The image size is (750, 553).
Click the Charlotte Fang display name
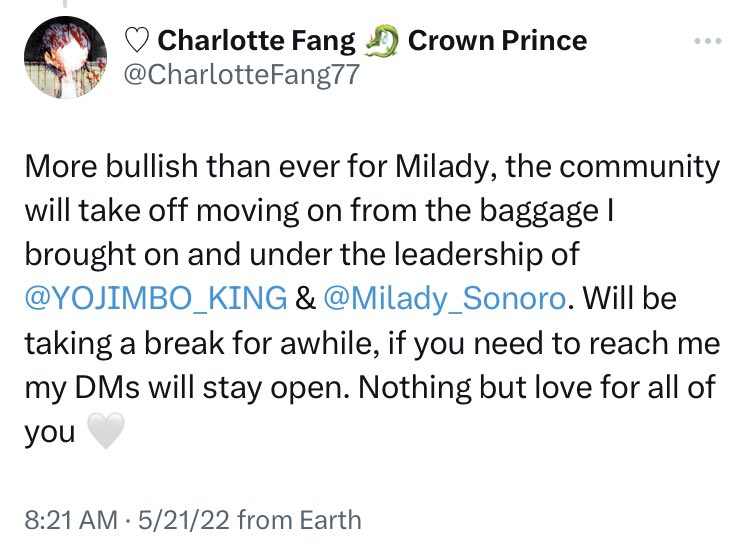[257, 41]
